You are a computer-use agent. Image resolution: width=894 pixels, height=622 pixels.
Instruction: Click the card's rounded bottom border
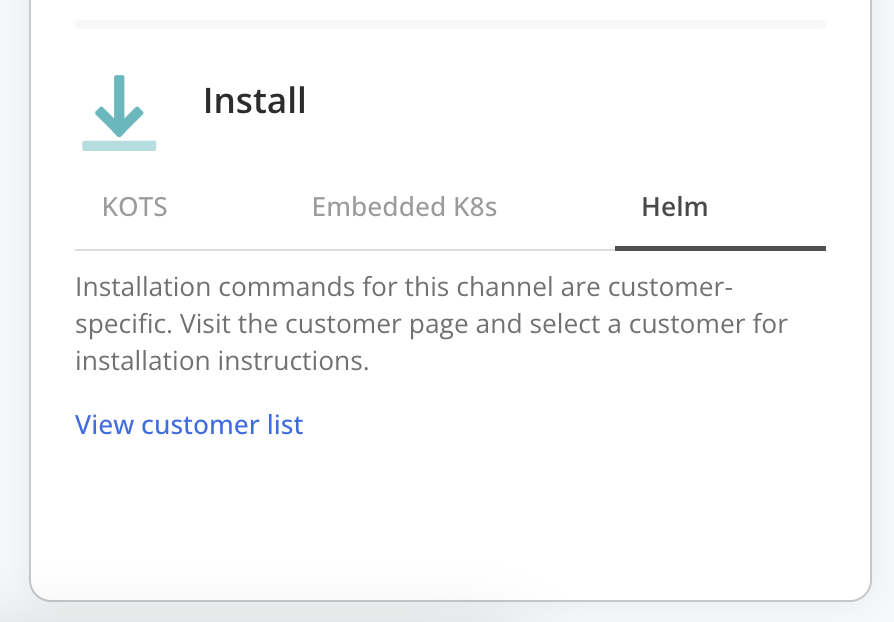pos(450,600)
